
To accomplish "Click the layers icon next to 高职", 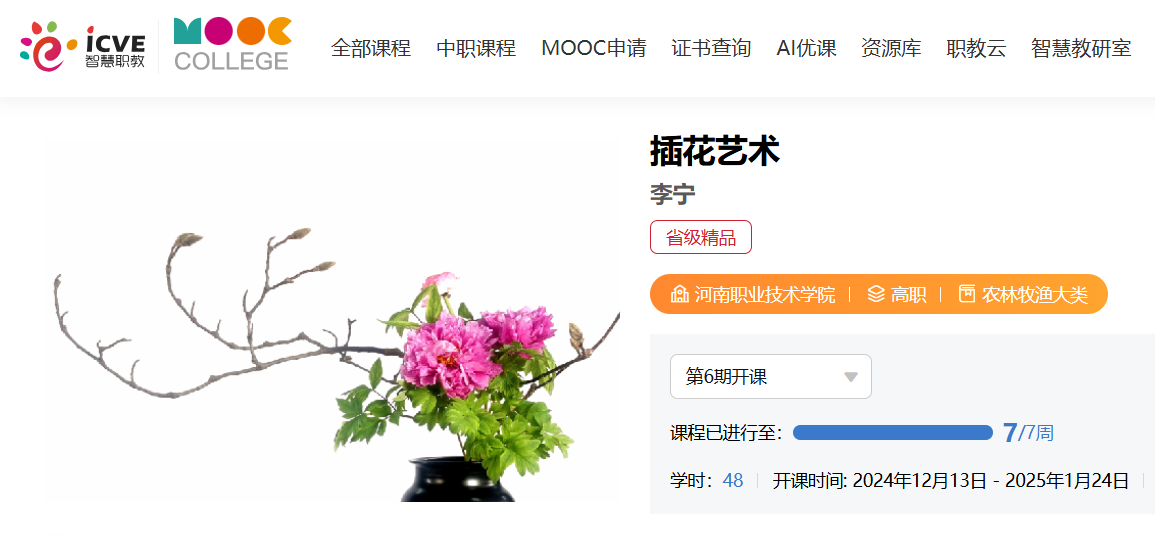I will pyautogui.click(x=875, y=295).
